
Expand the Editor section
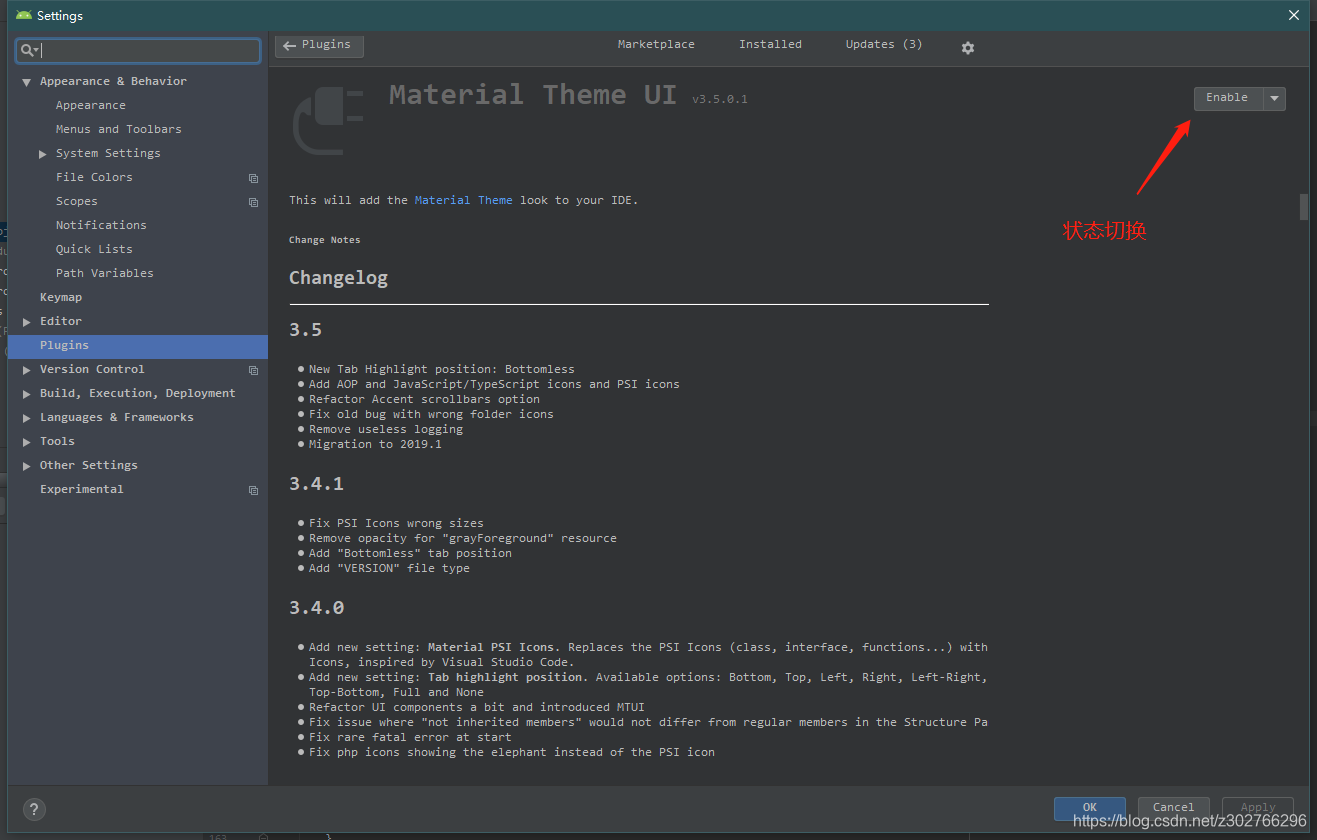click(x=27, y=322)
